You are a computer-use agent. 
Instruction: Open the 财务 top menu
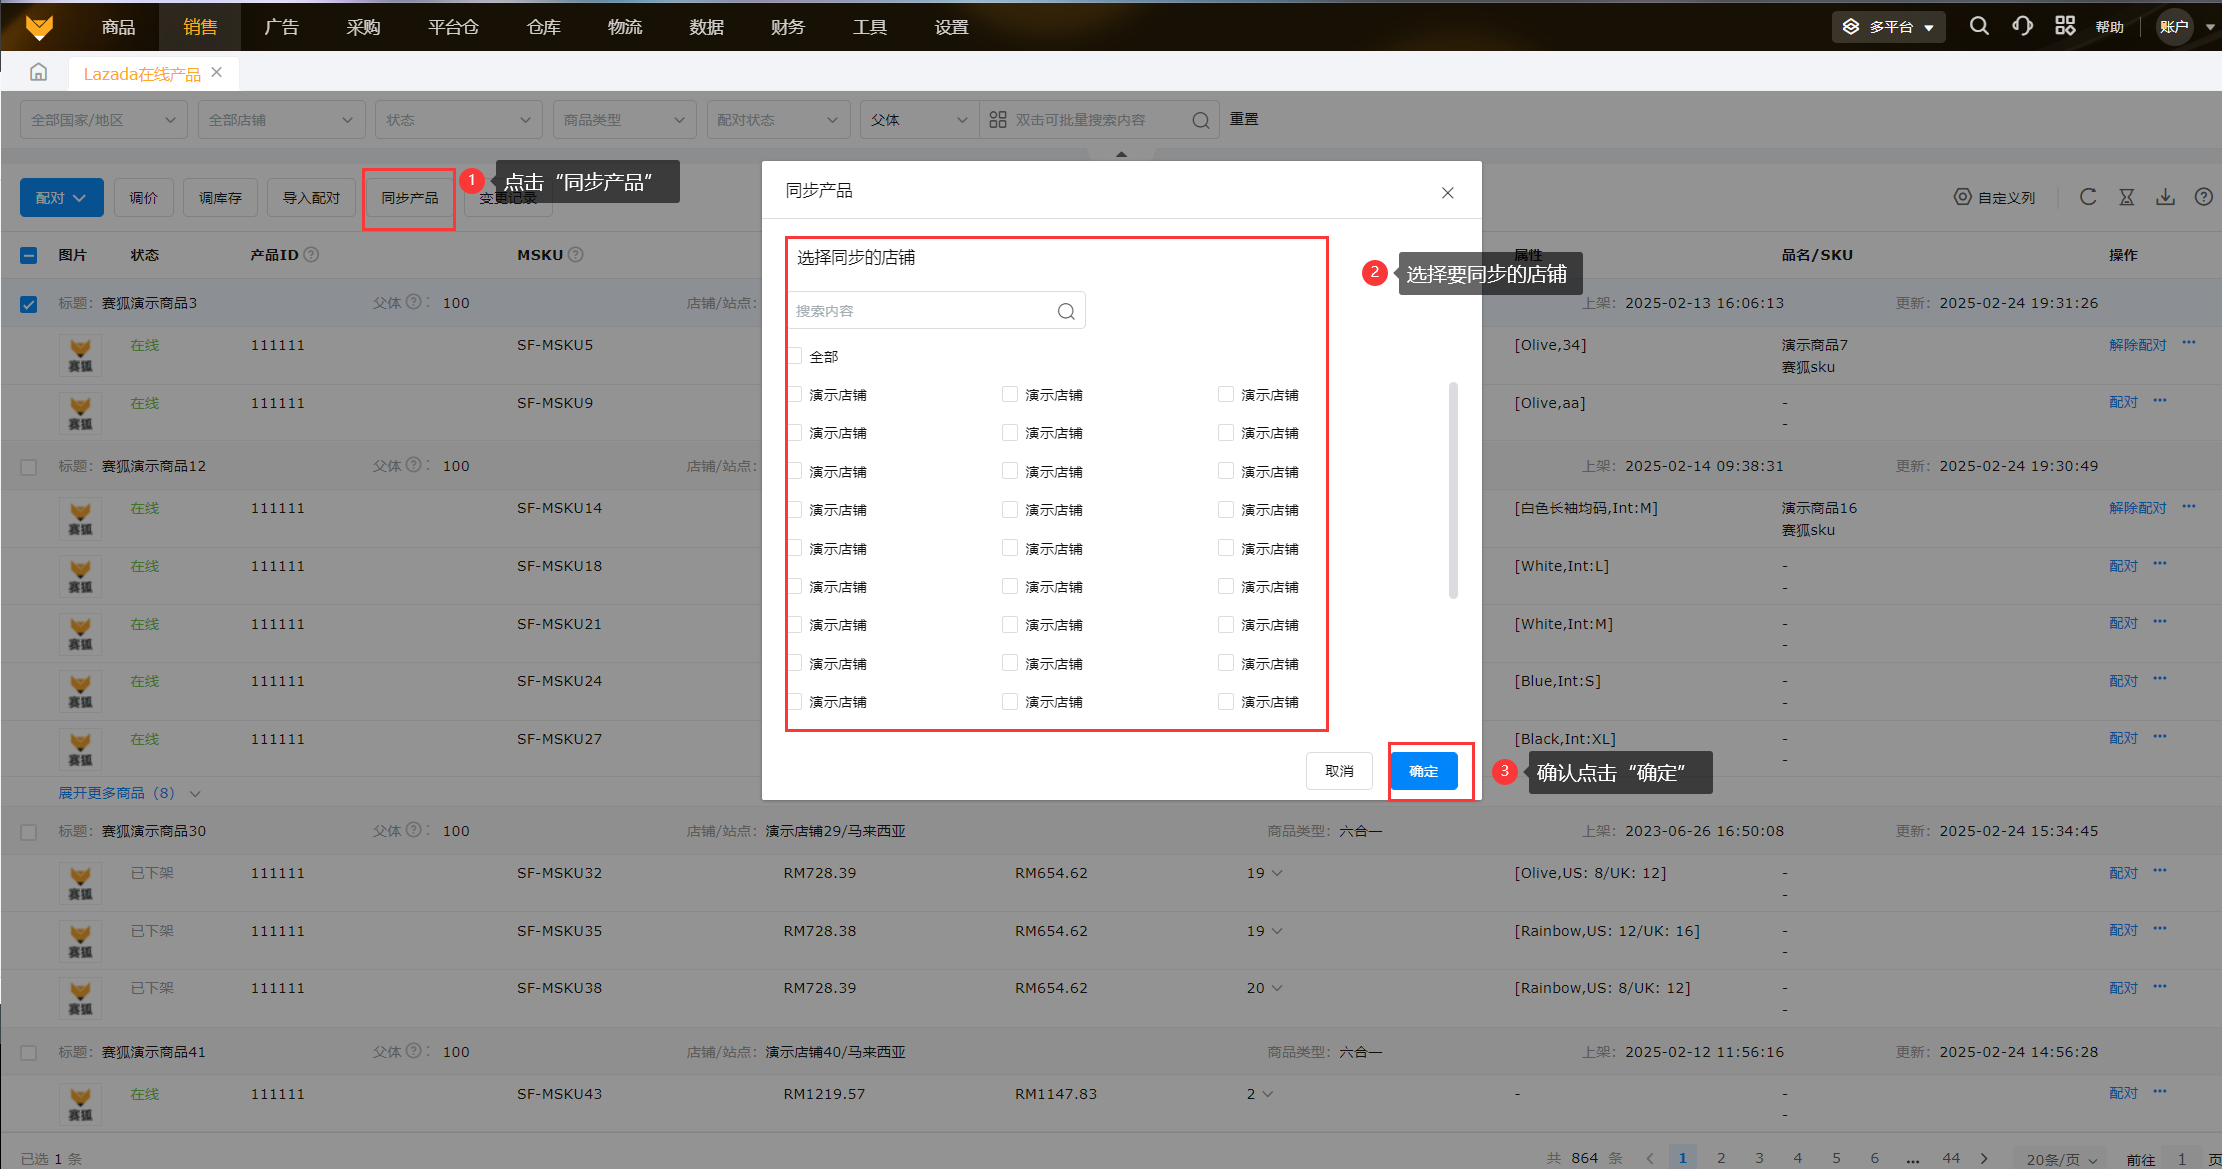click(787, 27)
